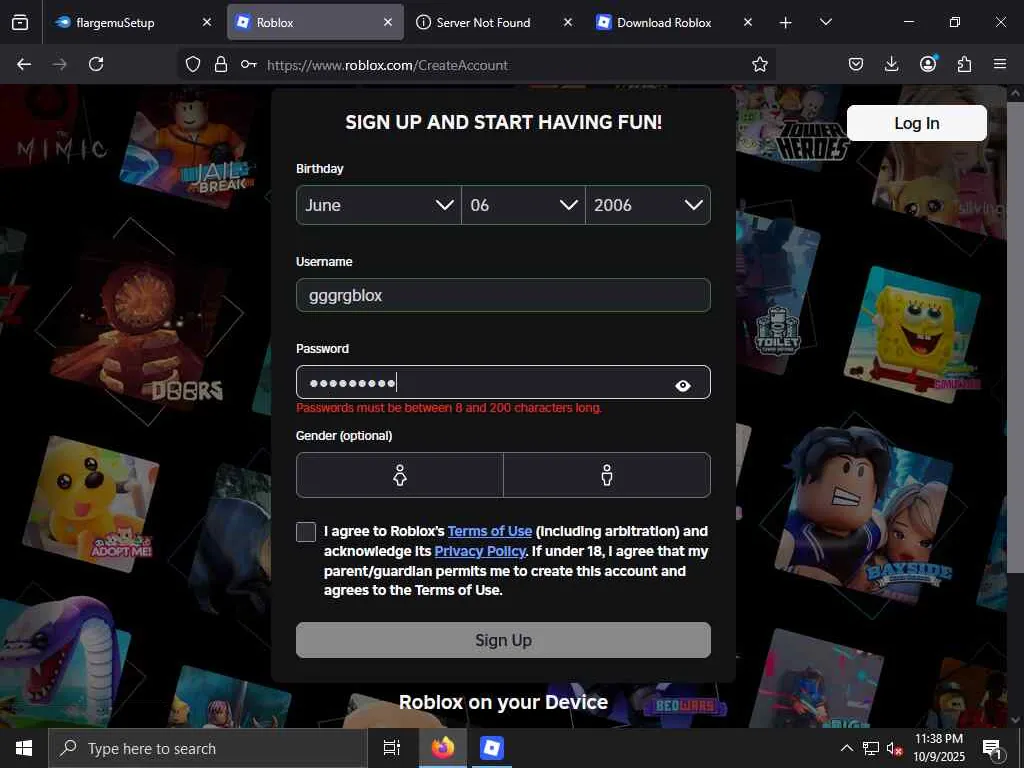The height and width of the screenshot is (768, 1024).
Task: Close the Download Roblox tab
Action: (x=748, y=22)
